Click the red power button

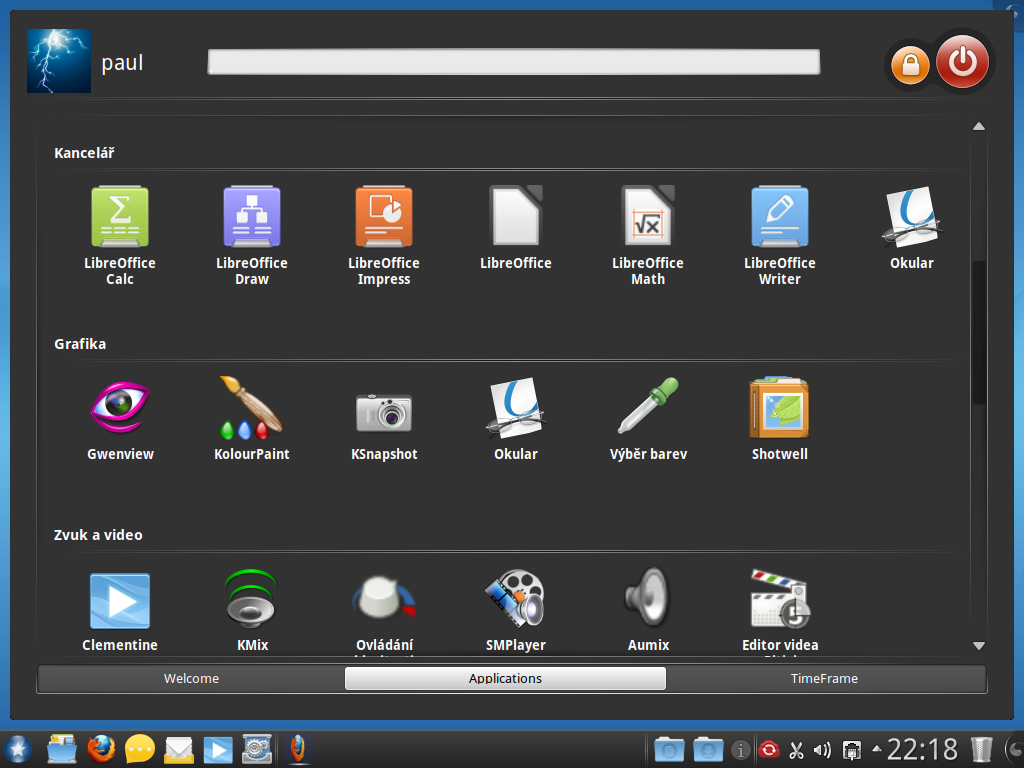[x=963, y=62]
